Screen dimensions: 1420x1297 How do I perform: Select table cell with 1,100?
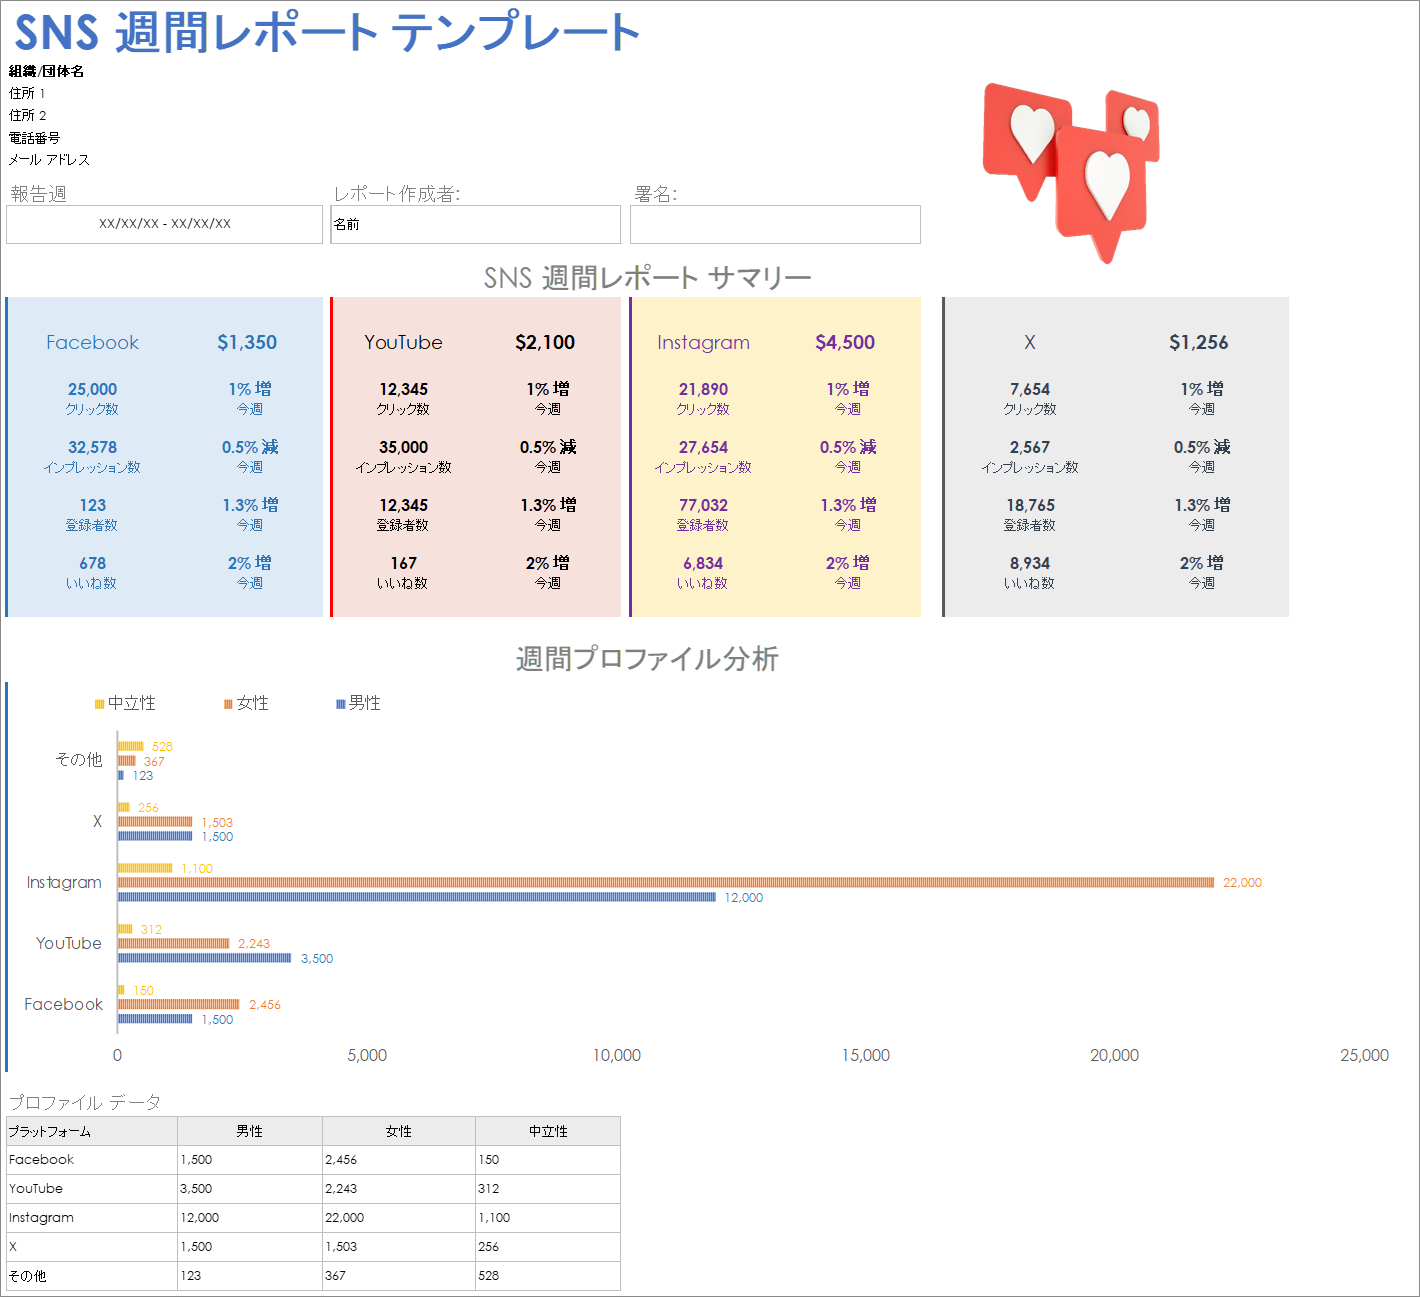(548, 1218)
